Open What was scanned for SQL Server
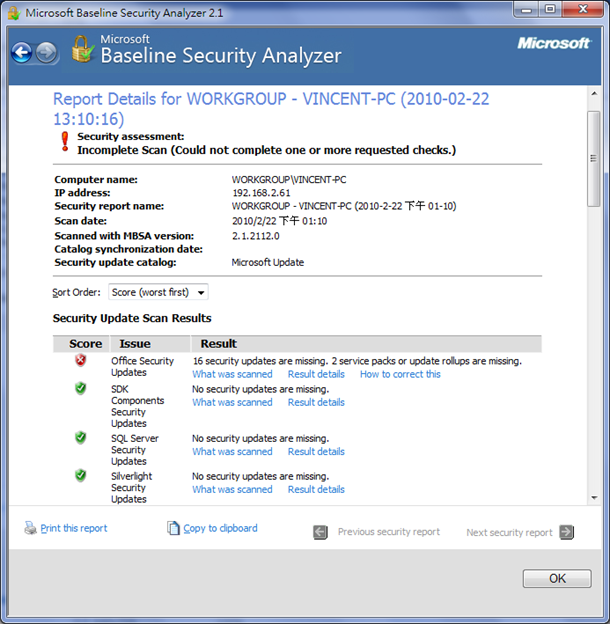 (x=232, y=452)
